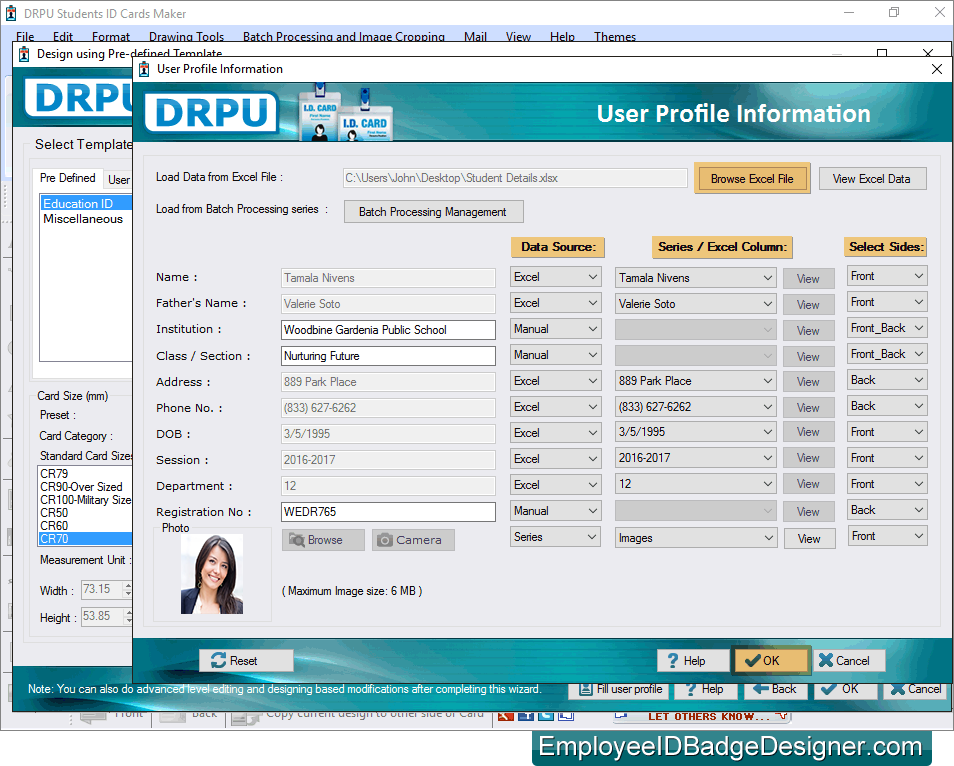
Task: Click the Width value field
Action: (102, 589)
